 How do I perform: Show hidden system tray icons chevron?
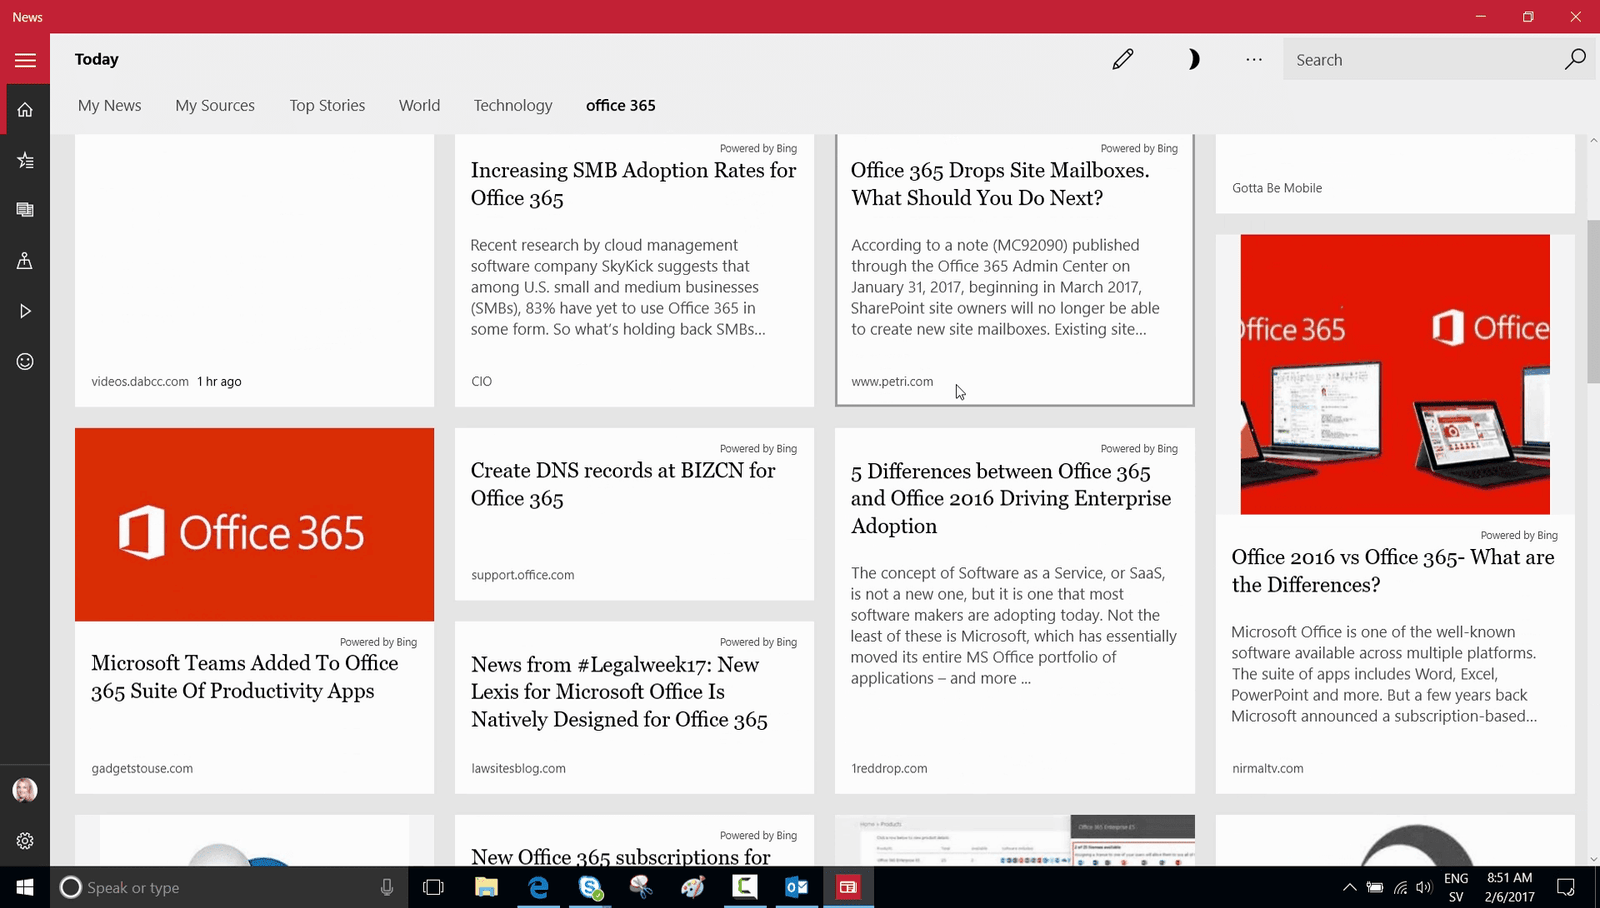pyautogui.click(x=1349, y=887)
